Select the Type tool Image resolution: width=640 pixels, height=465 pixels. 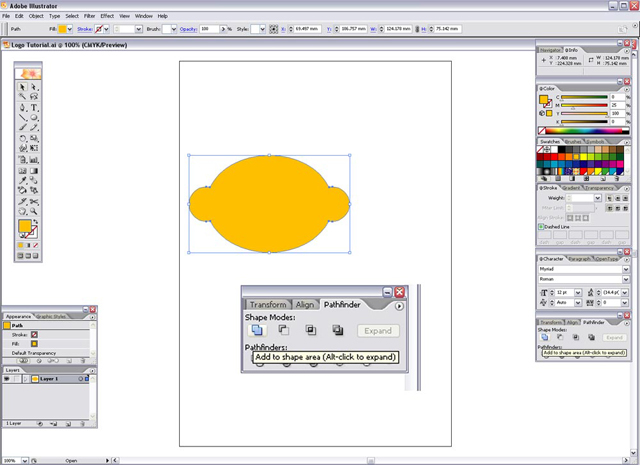click(x=34, y=108)
